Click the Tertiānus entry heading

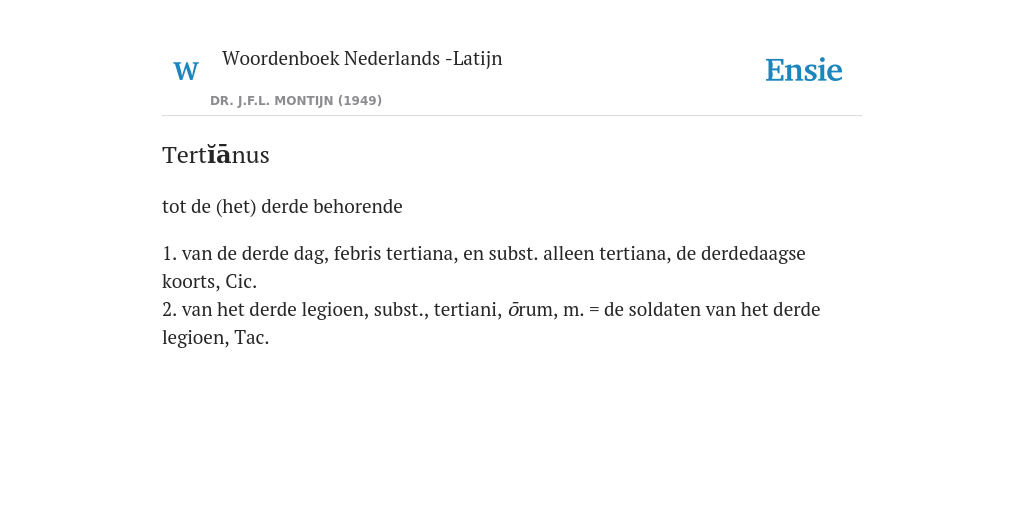click(216, 155)
